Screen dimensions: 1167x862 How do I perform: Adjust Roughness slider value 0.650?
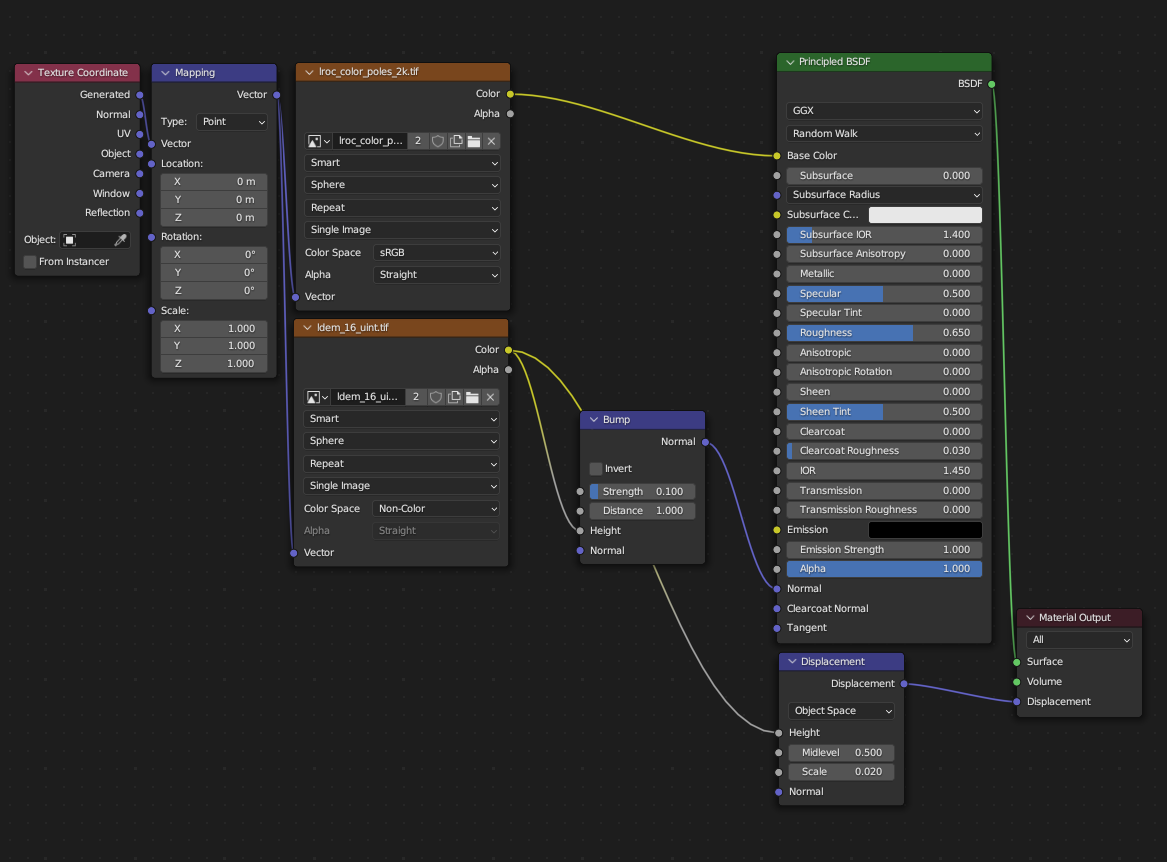tap(884, 333)
